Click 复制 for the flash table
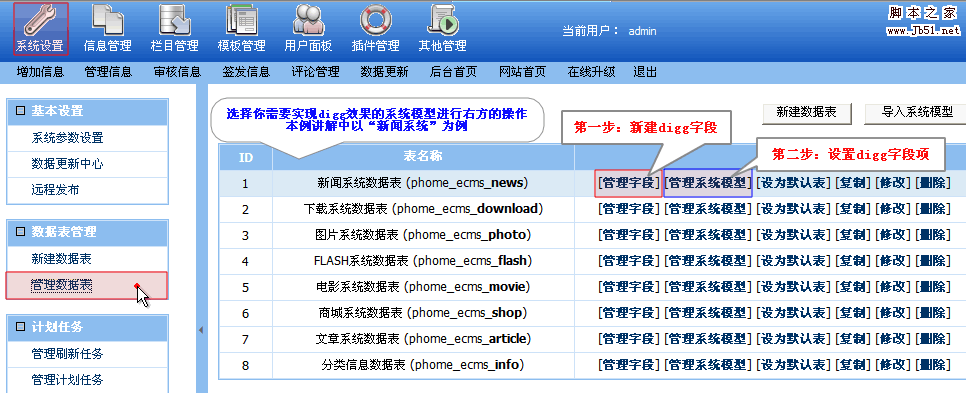966x393 pixels. 853,261
